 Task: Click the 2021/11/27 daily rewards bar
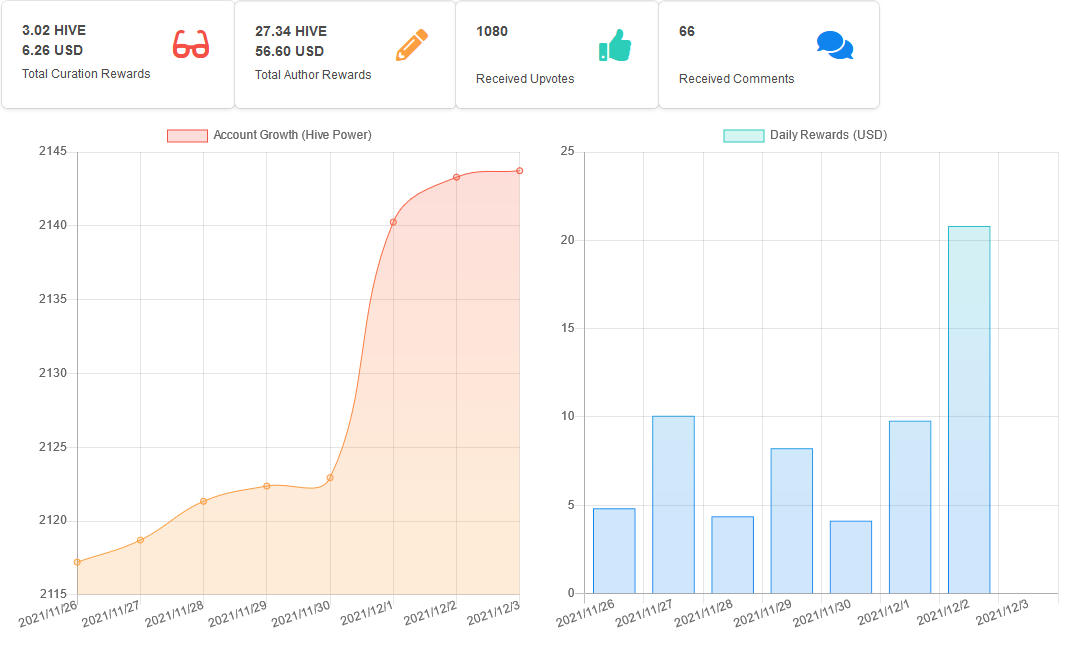tap(673, 505)
